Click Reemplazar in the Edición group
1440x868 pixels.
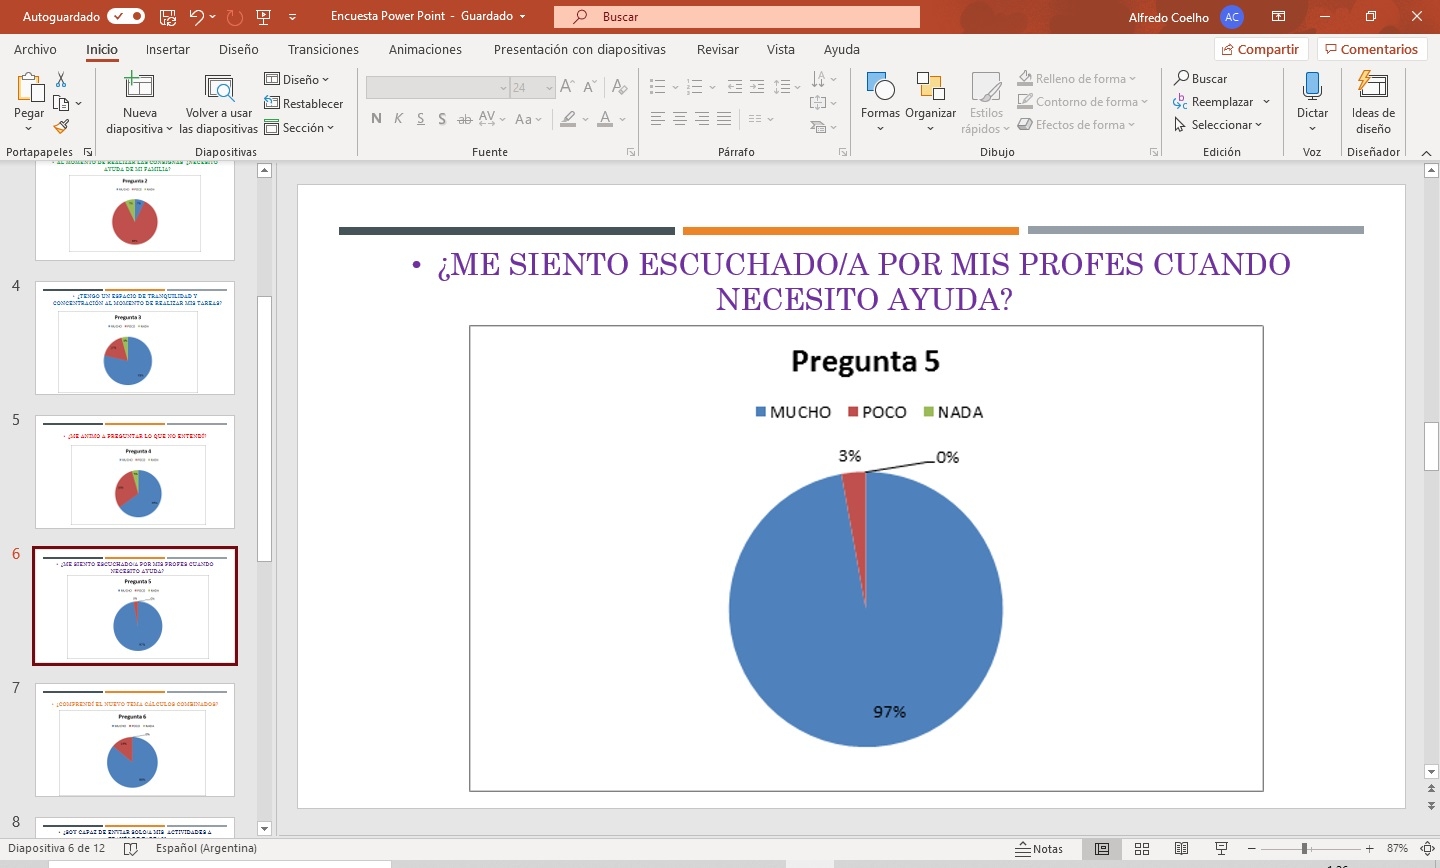click(x=1222, y=102)
